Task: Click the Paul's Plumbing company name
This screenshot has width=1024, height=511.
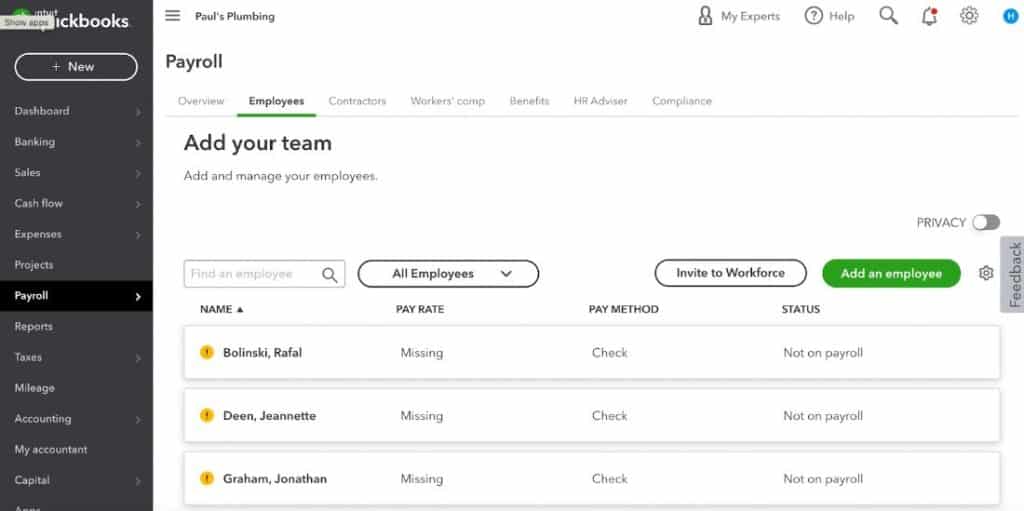Action: point(235,16)
